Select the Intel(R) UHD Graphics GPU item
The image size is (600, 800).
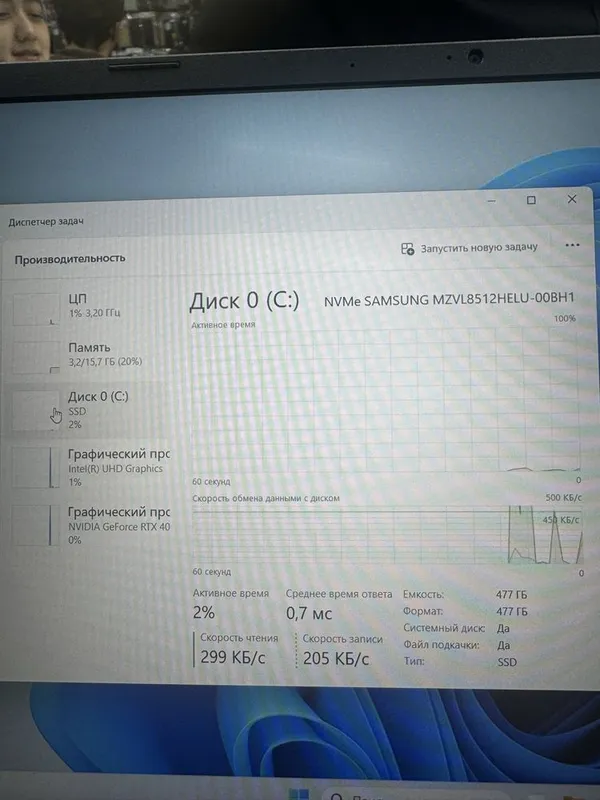89,467
